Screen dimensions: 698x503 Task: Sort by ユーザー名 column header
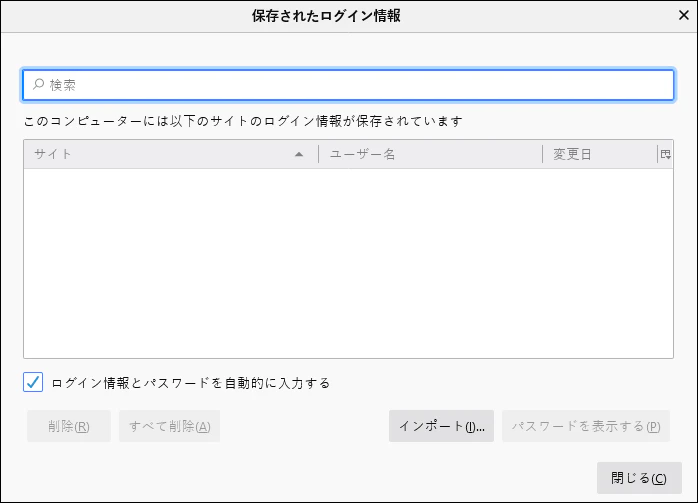(430, 154)
